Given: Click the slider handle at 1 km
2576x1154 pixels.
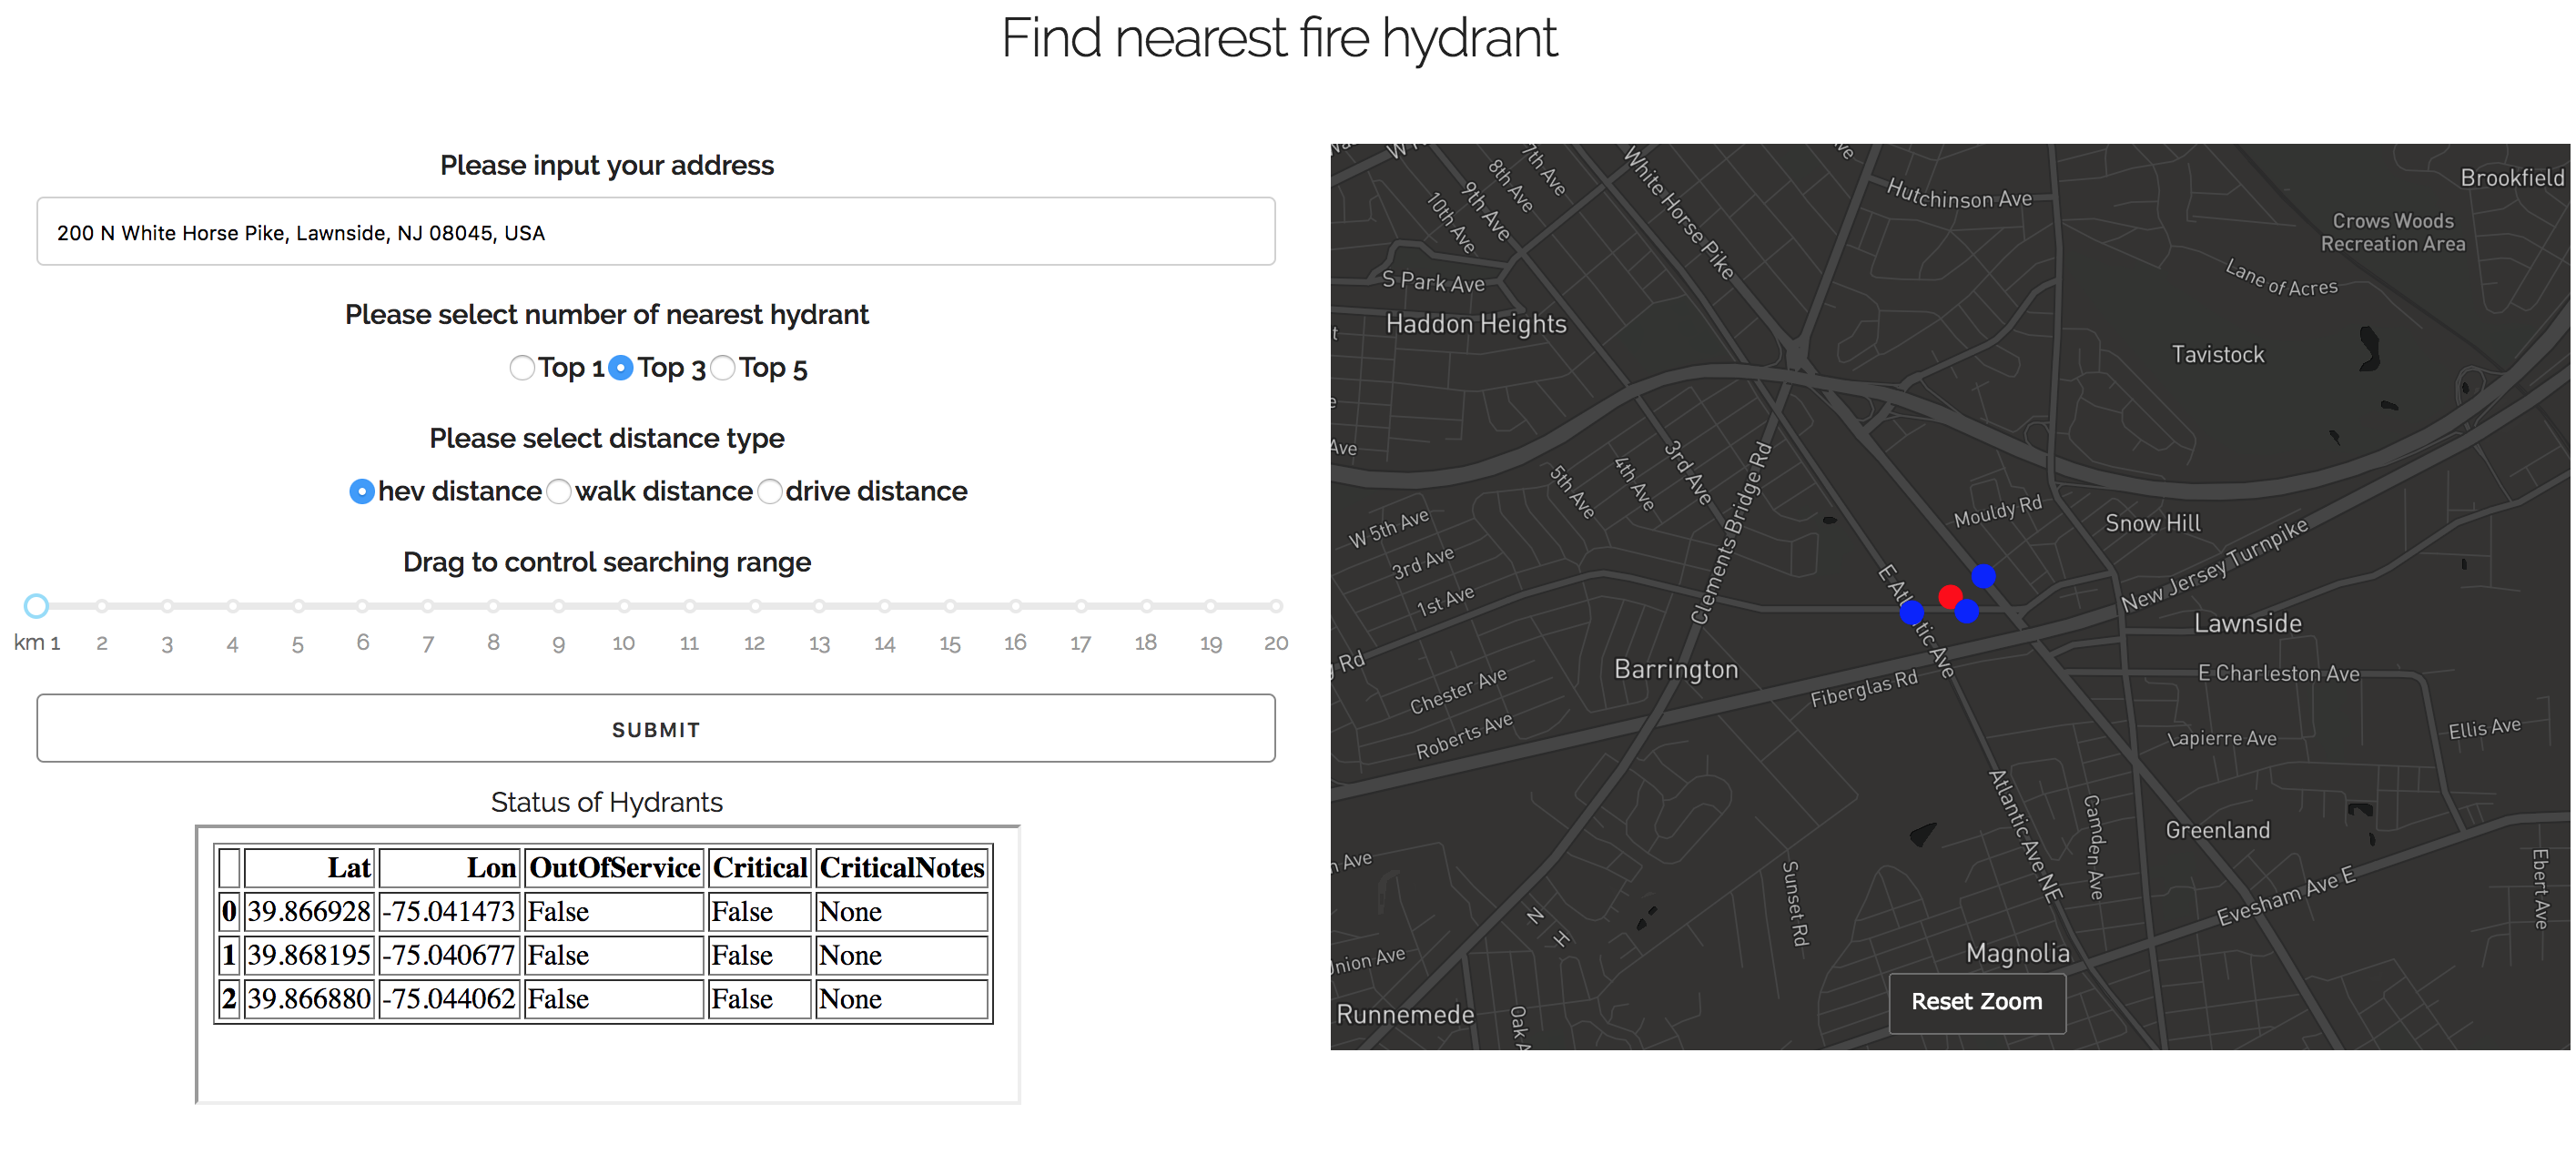Looking at the screenshot, I should (37, 606).
